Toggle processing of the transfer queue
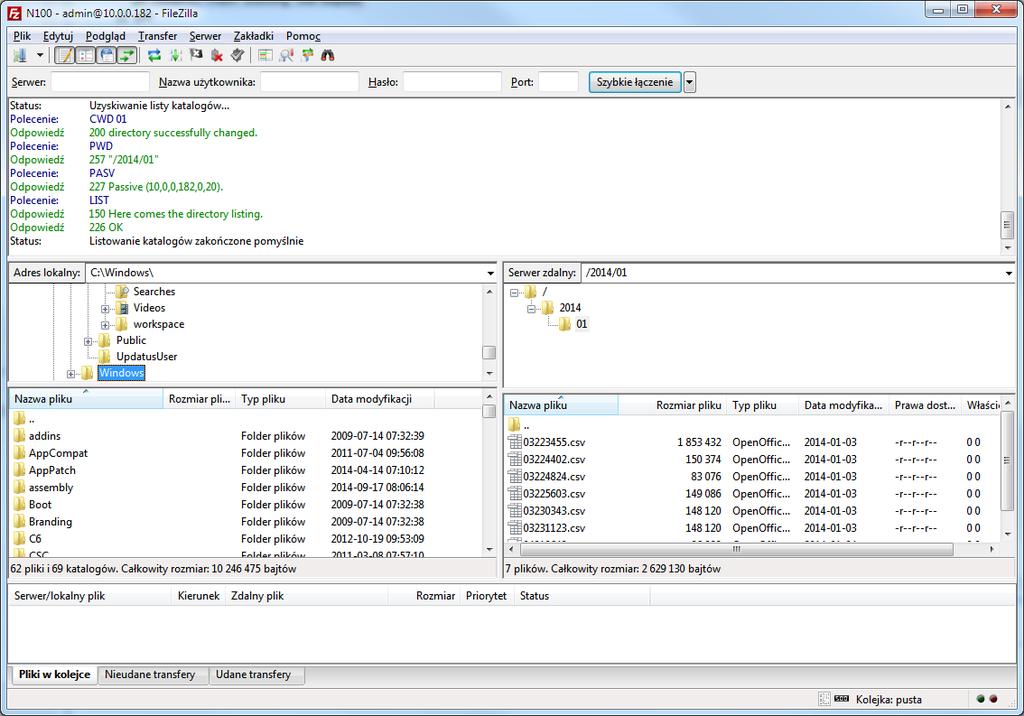Viewport: 1024px width, 716px height. click(175, 56)
